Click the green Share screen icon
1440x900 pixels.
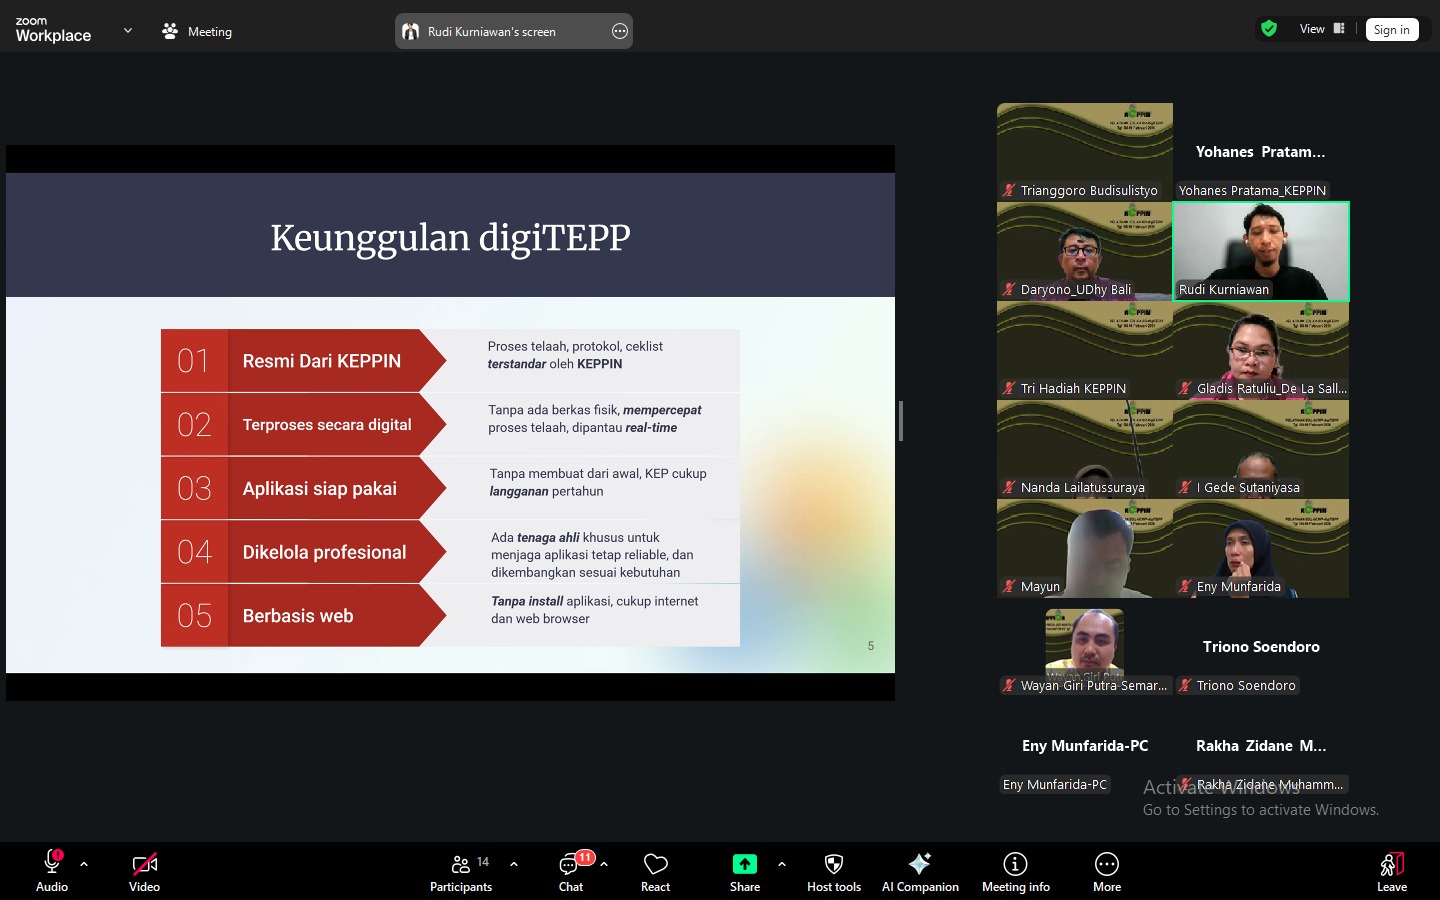point(744,865)
